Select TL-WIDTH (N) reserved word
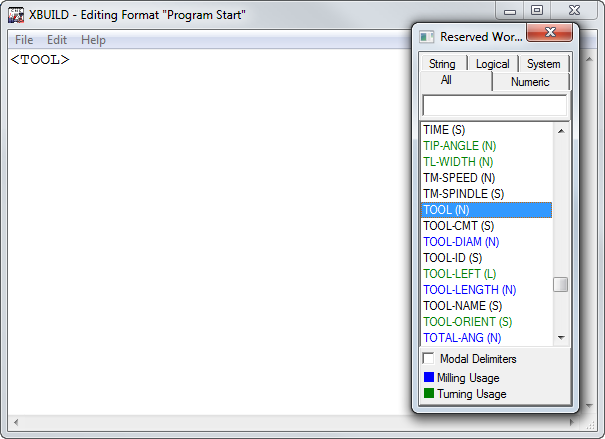The image size is (605, 439). 486,162
